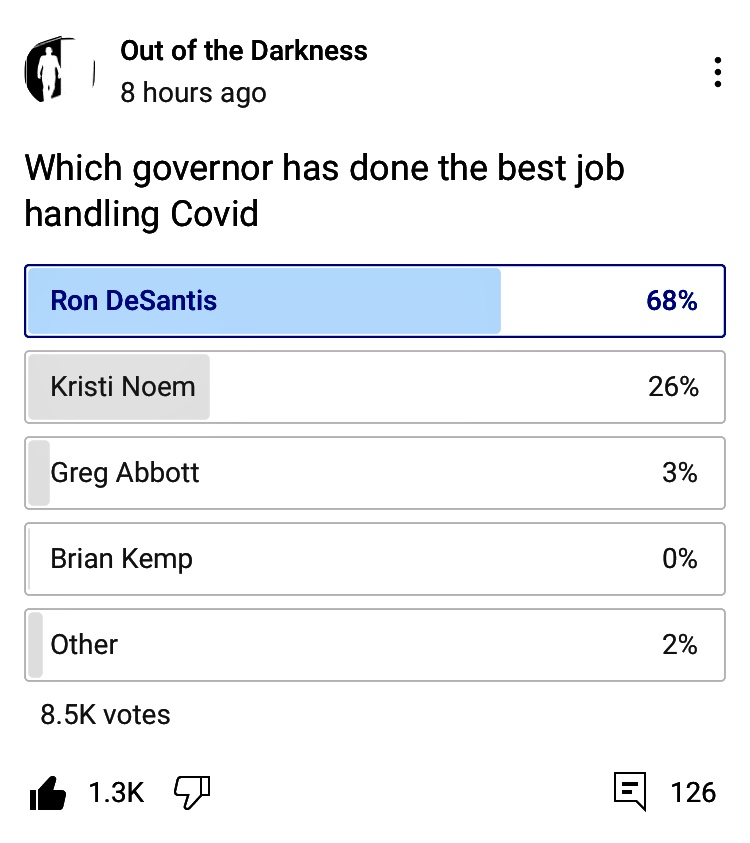Click the 3% result next to Greg Abbott

pyautogui.click(x=679, y=473)
